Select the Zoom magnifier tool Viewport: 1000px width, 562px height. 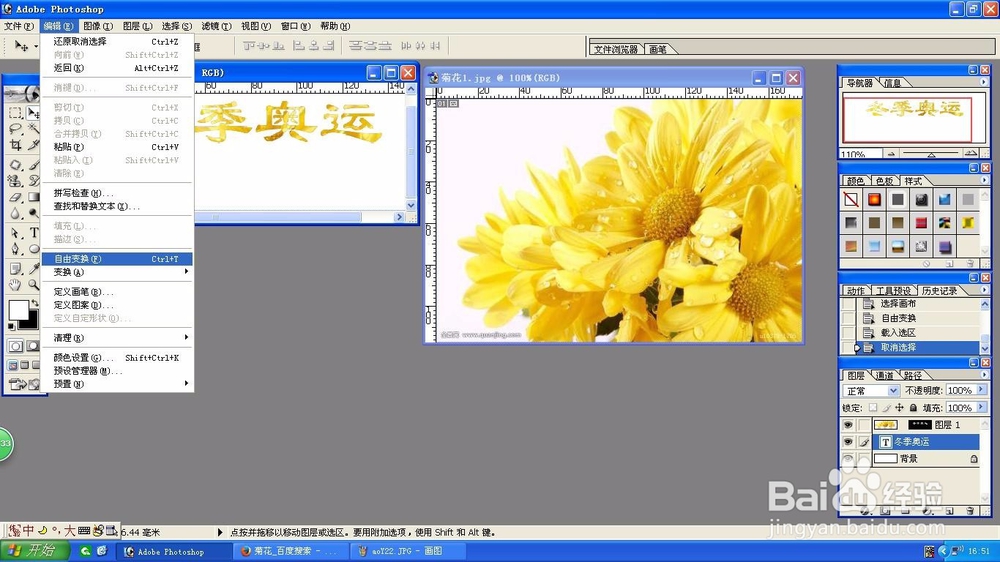[33, 285]
